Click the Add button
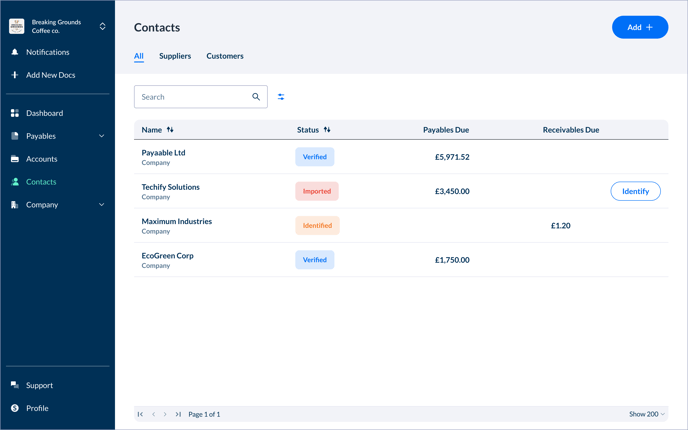 point(640,27)
